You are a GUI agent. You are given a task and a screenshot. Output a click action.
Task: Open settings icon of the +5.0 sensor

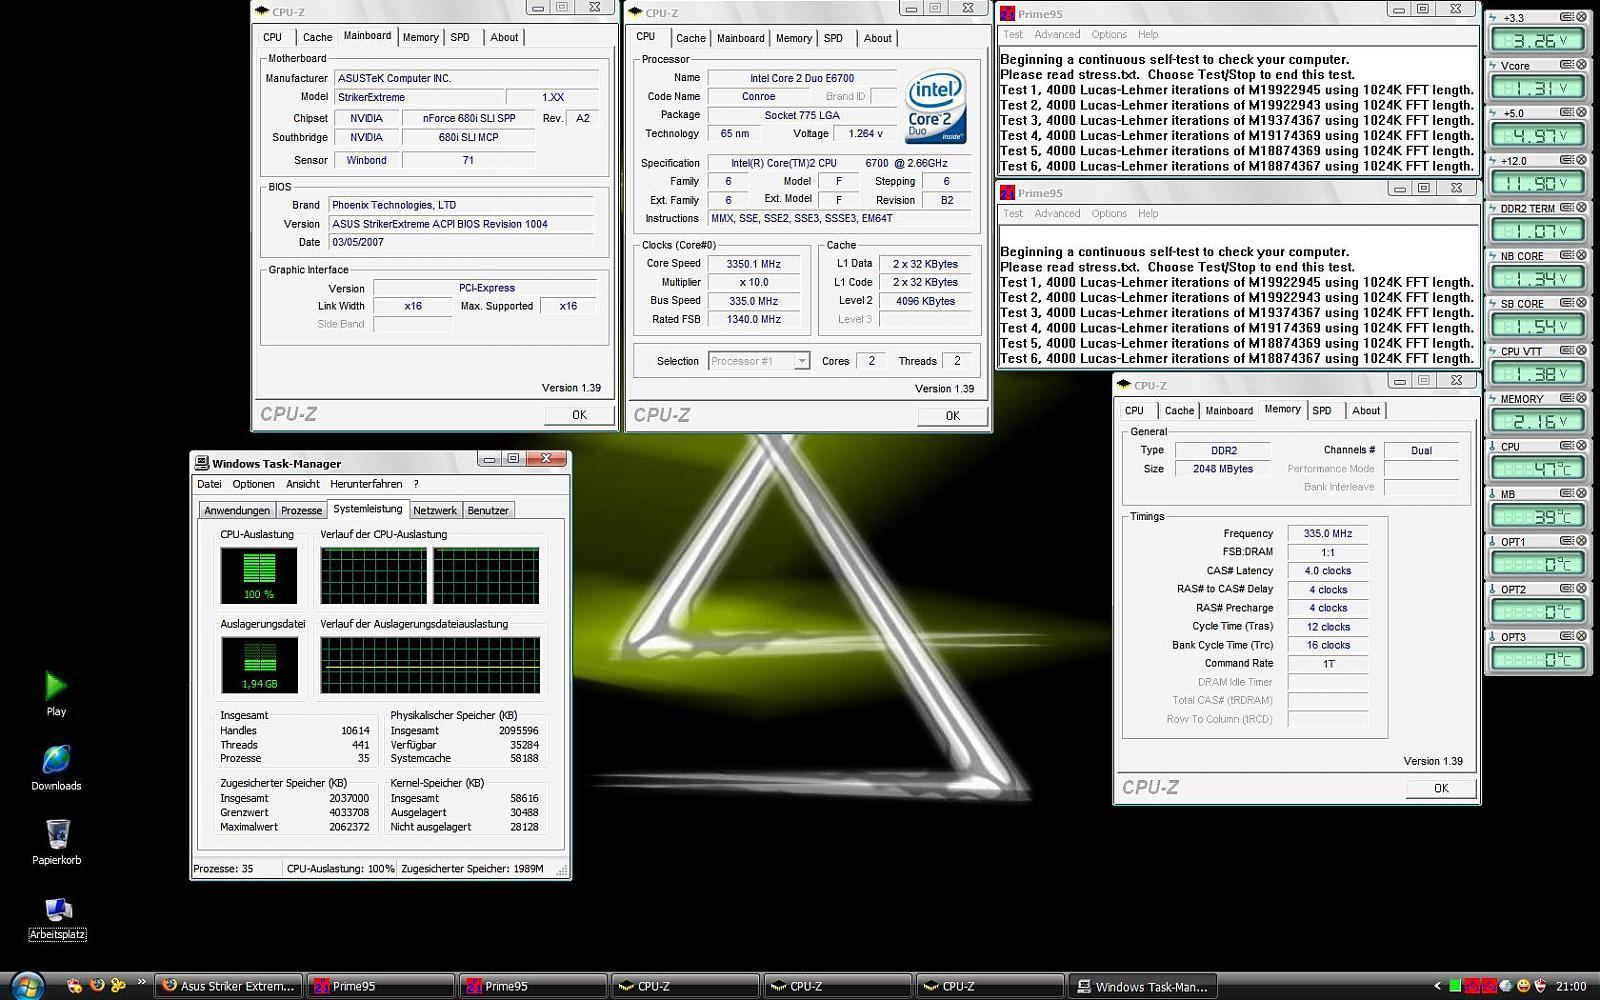coord(1567,112)
